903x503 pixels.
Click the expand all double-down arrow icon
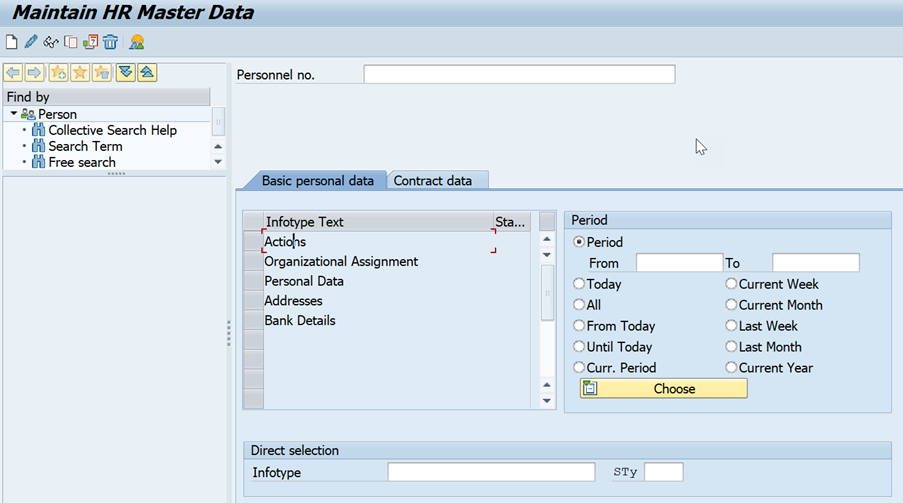[125, 73]
